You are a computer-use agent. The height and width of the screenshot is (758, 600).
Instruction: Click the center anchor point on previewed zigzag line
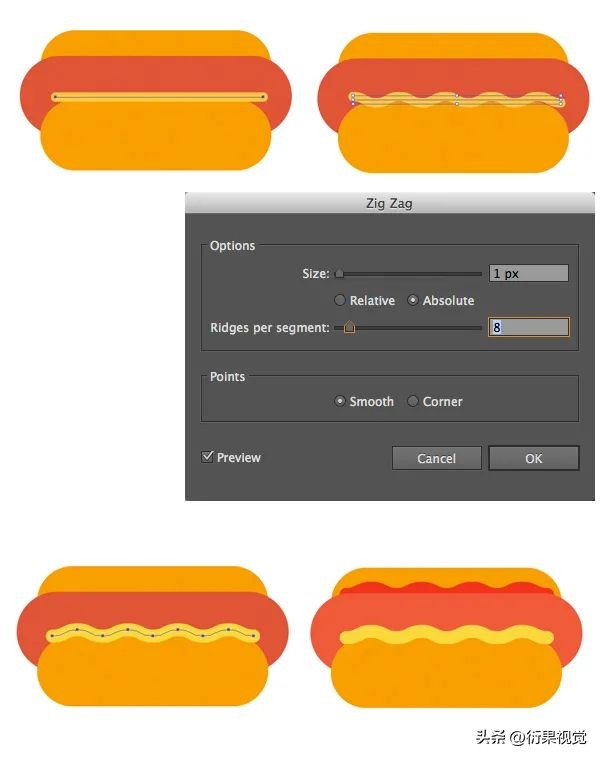click(456, 100)
